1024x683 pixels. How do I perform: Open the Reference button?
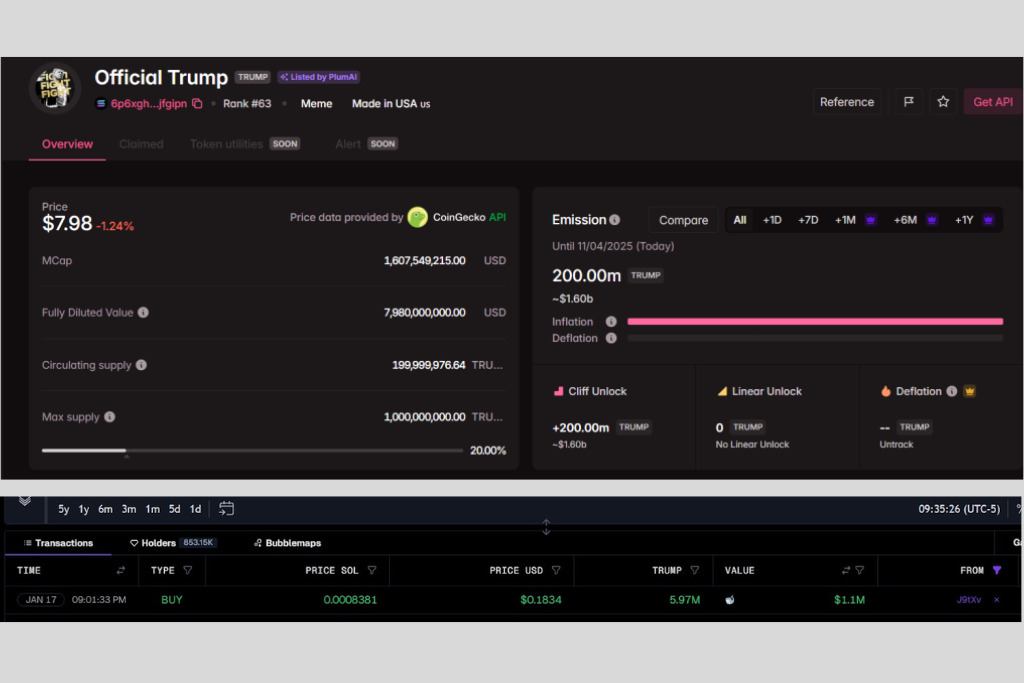846,101
